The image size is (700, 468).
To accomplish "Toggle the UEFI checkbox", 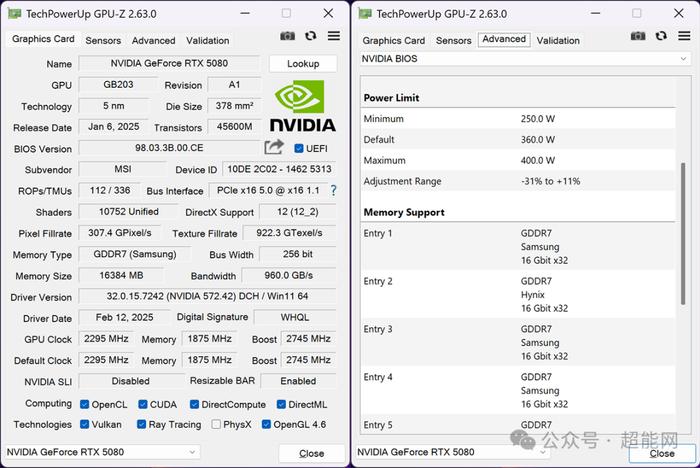I will point(299,148).
